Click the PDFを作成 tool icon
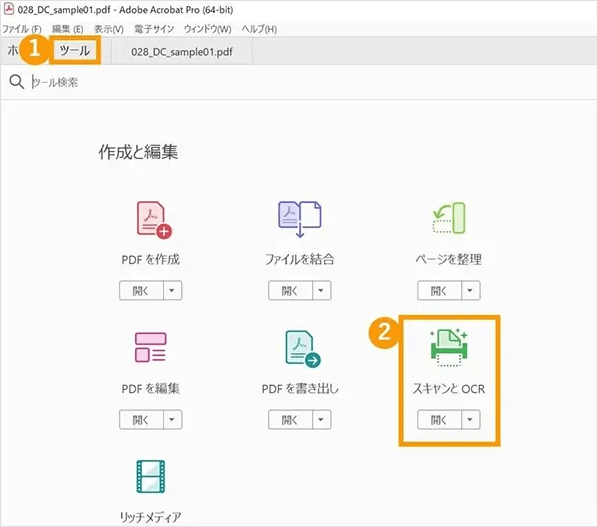This screenshot has height=527, width=597. 154,220
